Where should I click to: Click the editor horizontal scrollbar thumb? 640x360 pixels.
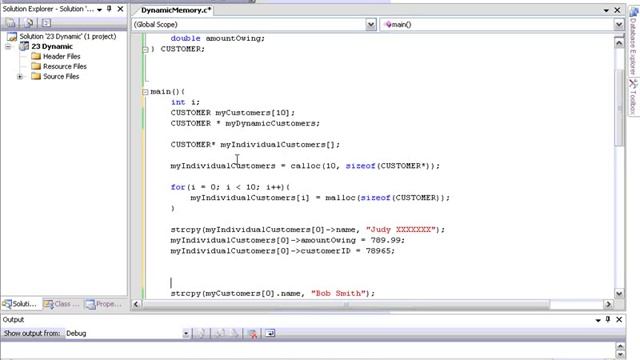coord(346,304)
